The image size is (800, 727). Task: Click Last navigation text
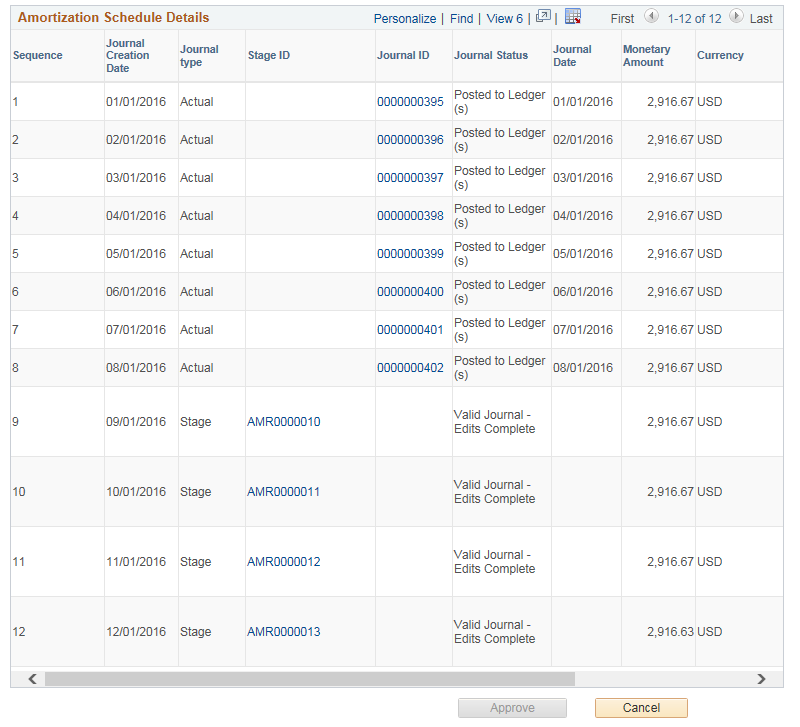761,19
